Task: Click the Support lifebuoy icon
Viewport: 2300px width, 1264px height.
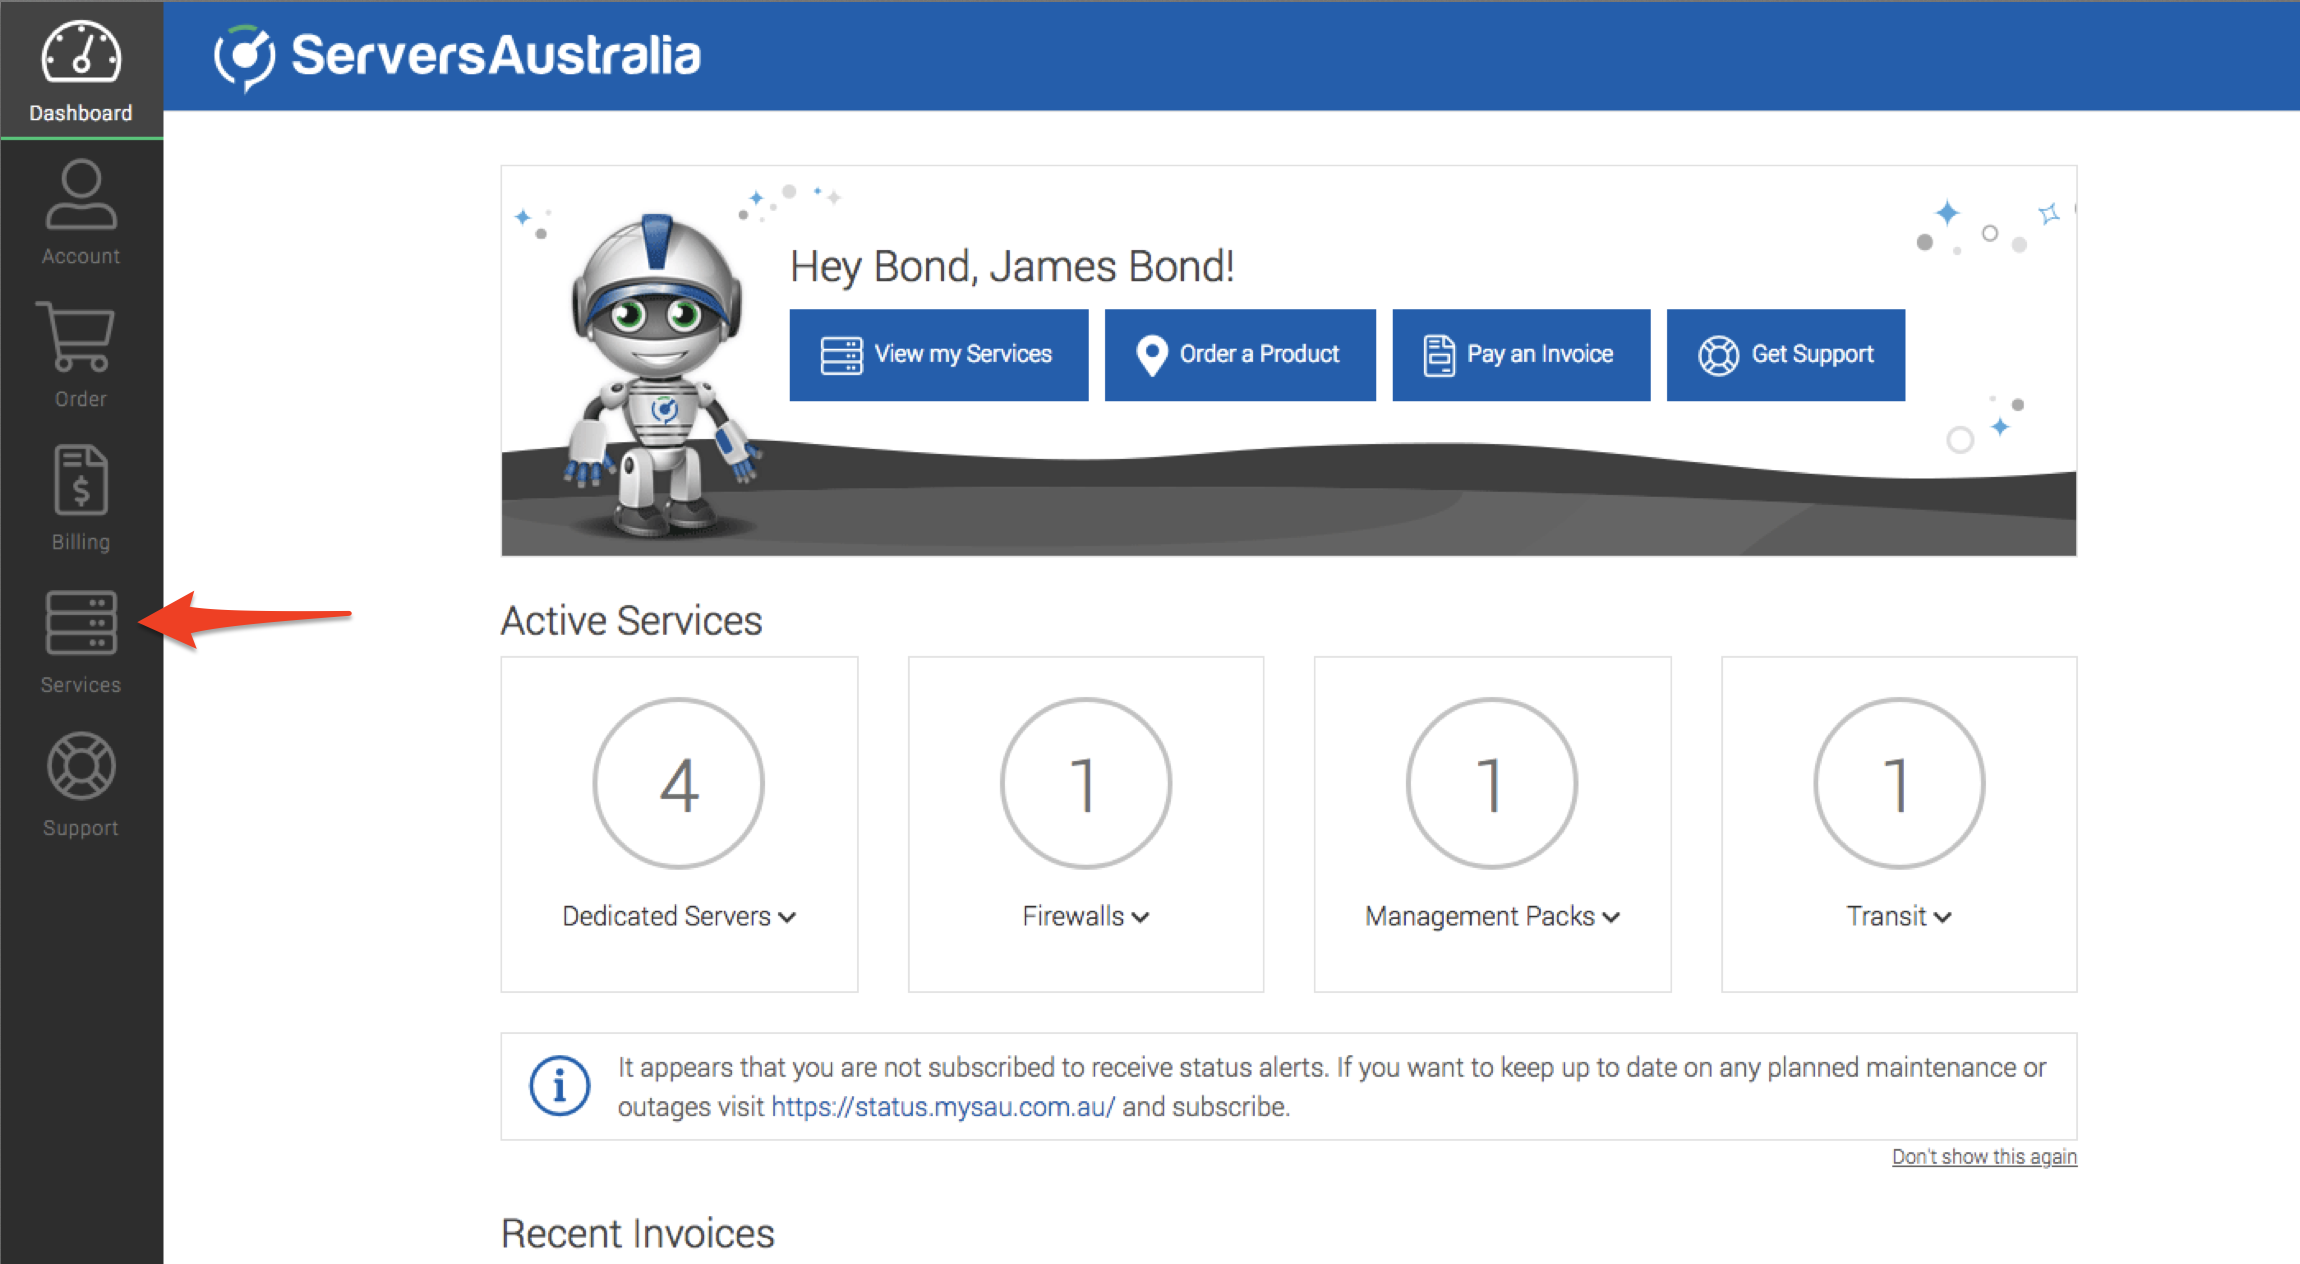Action: [x=81, y=767]
